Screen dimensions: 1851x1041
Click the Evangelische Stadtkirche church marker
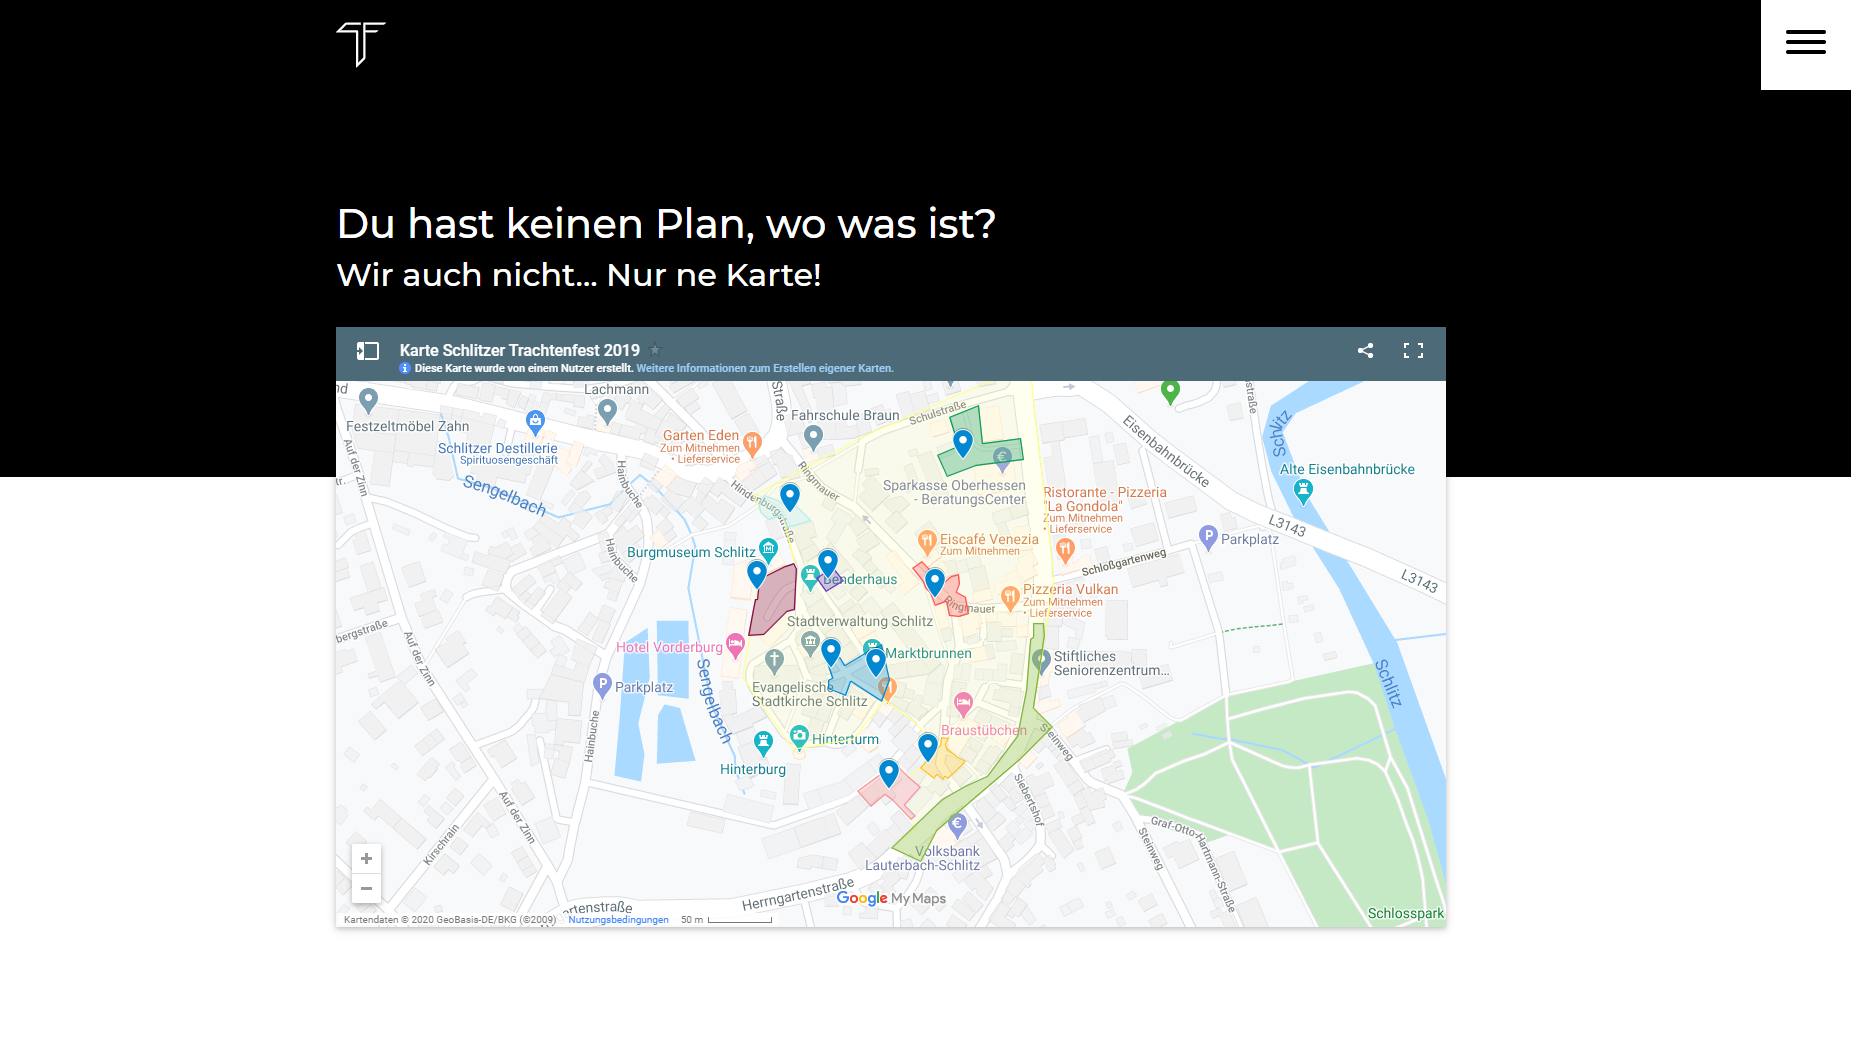[774, 660]
